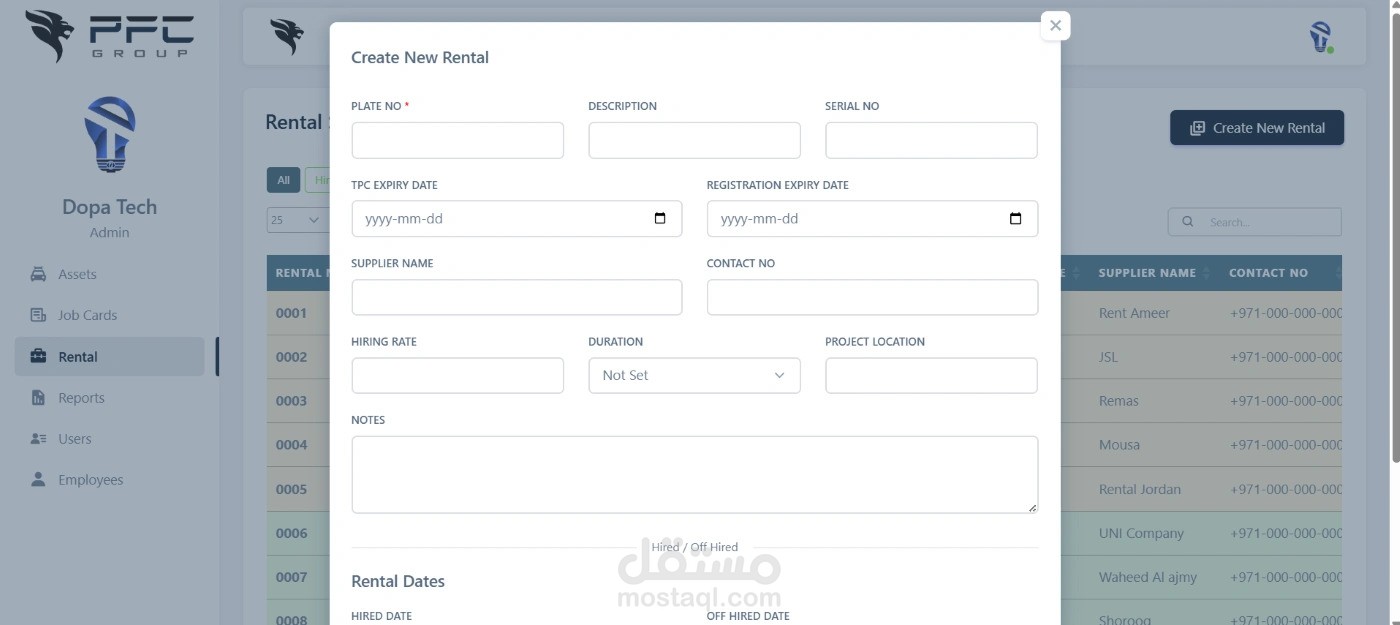Click rental number 0001
This screenshot has height=625, width=1400.
291,313
